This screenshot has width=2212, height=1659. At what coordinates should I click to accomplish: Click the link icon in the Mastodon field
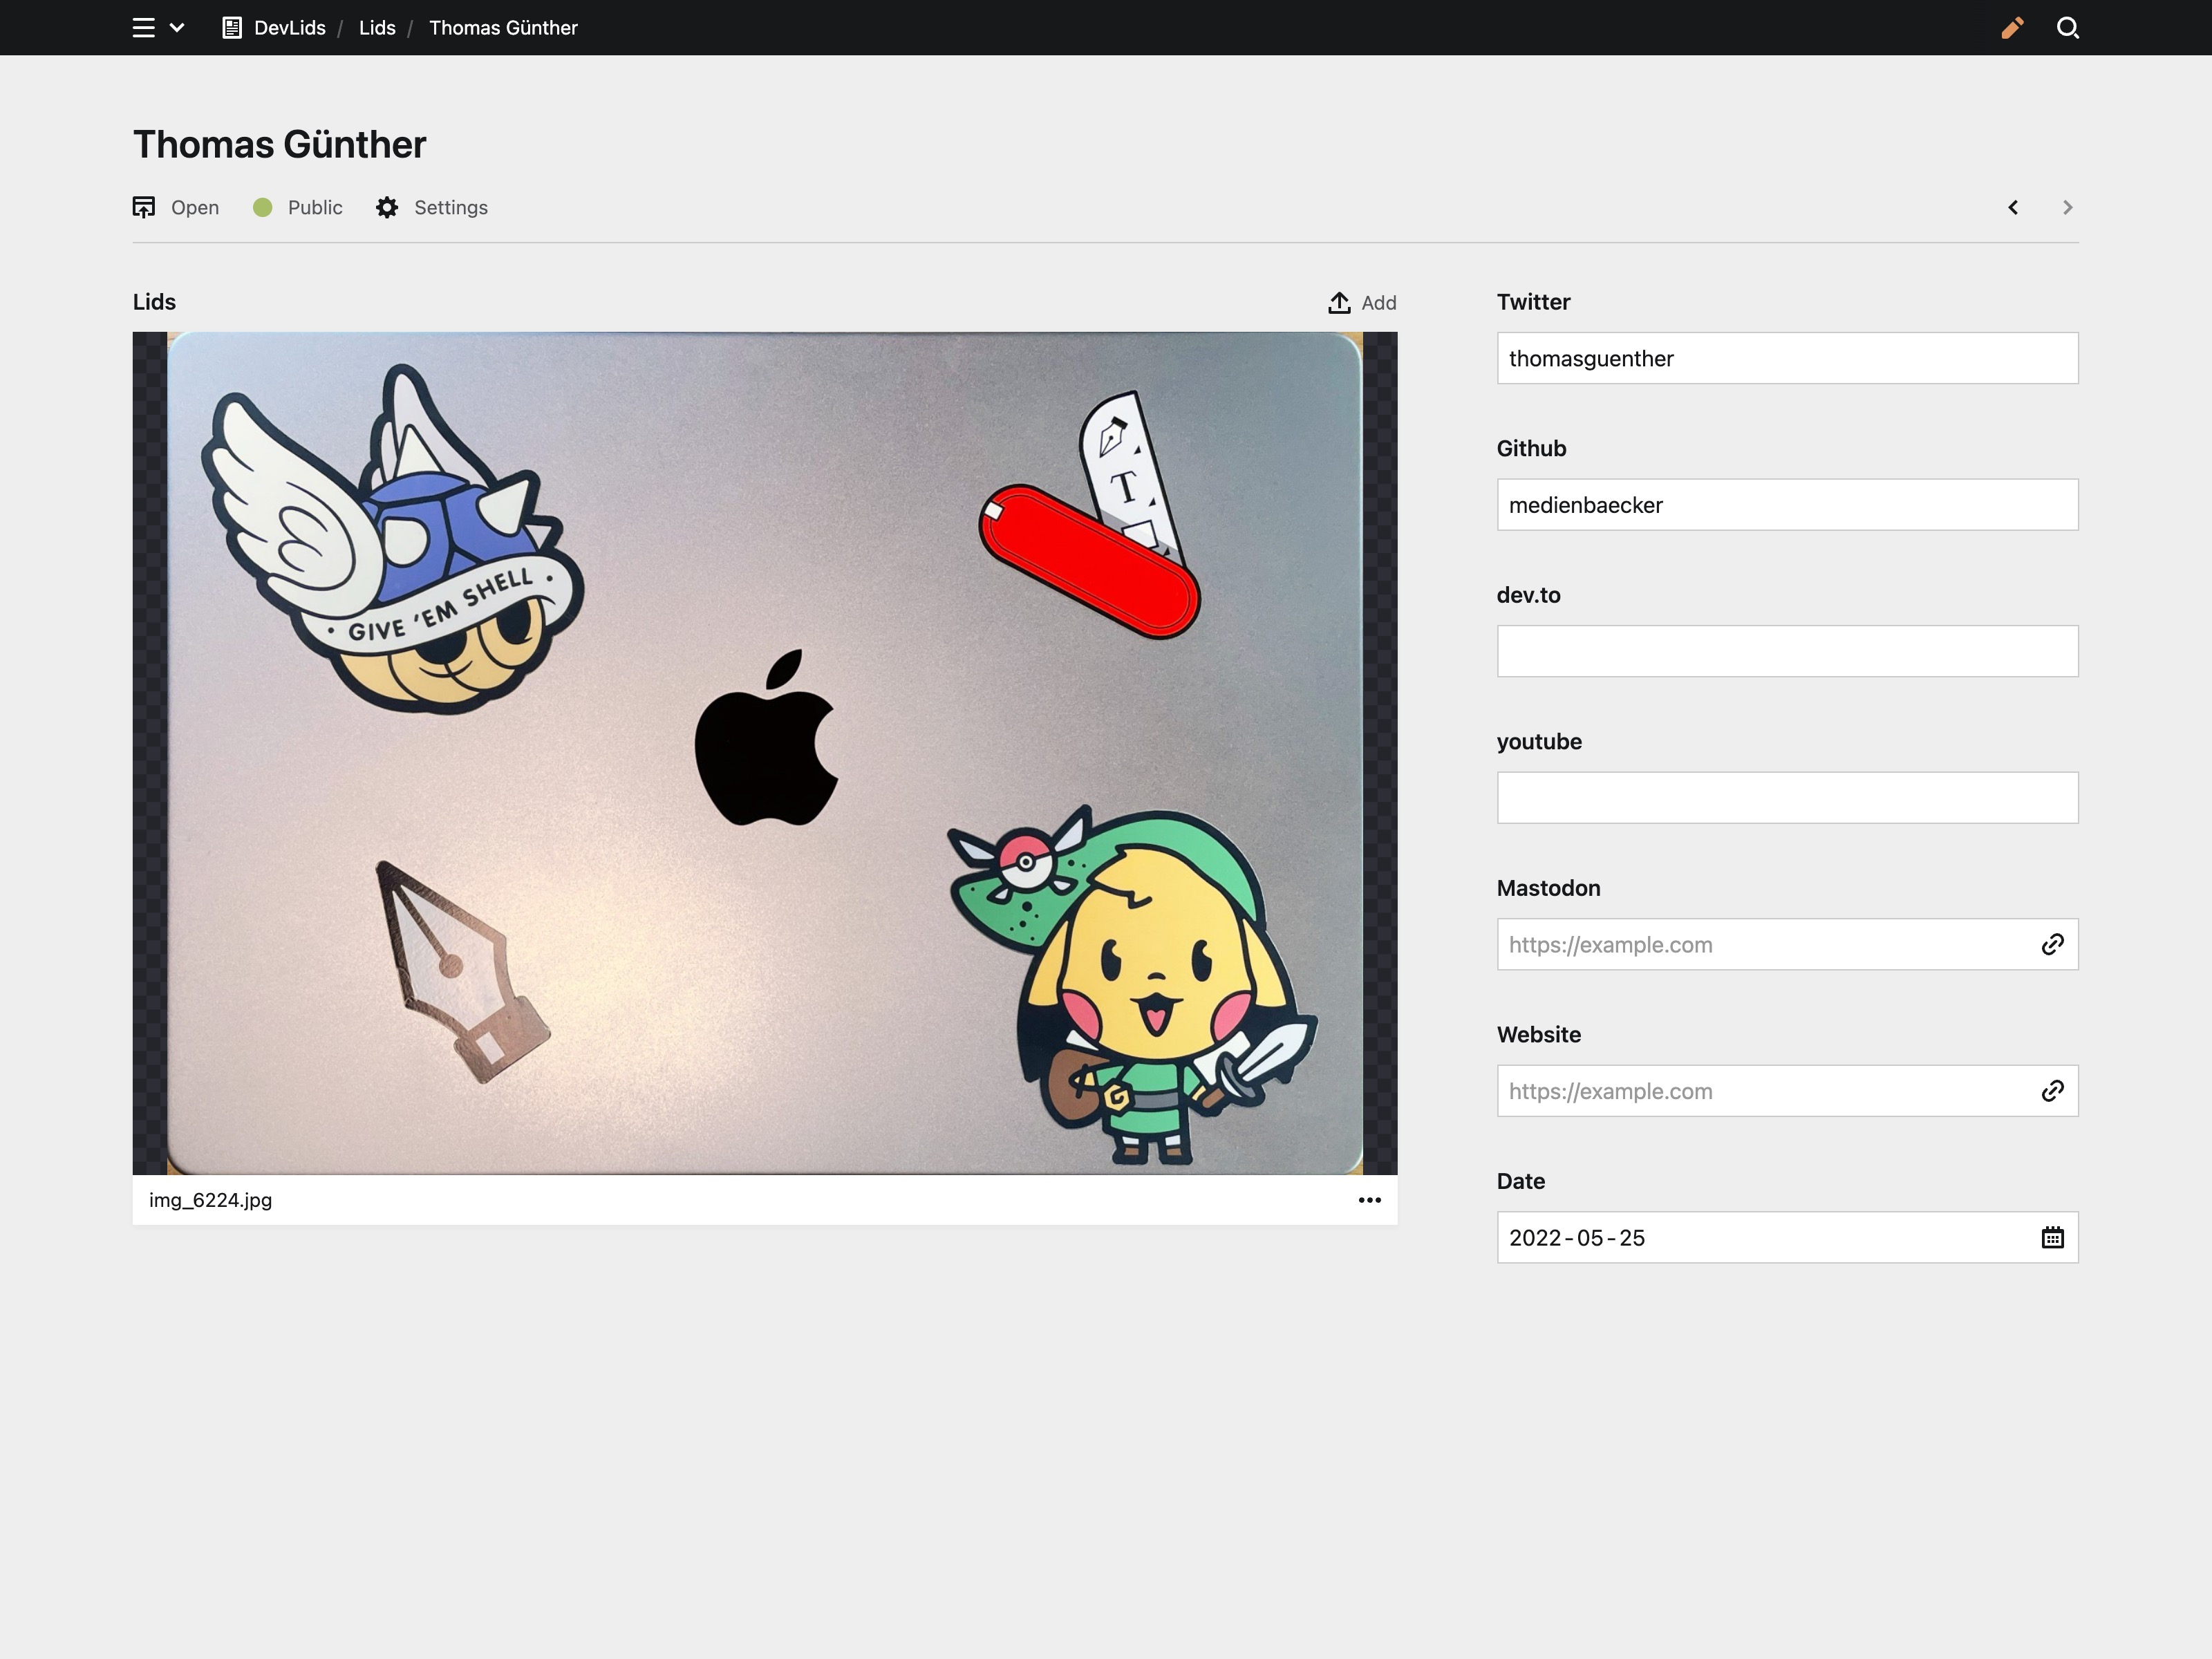2052,944
